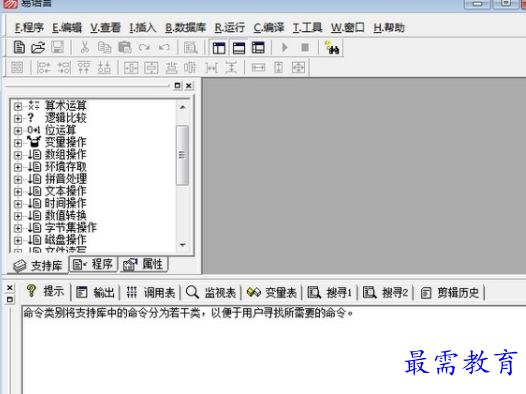This screenshot has width=526, height=394.
Task: Toggle the bottom status panel layout icon
Action: (239, 48)
